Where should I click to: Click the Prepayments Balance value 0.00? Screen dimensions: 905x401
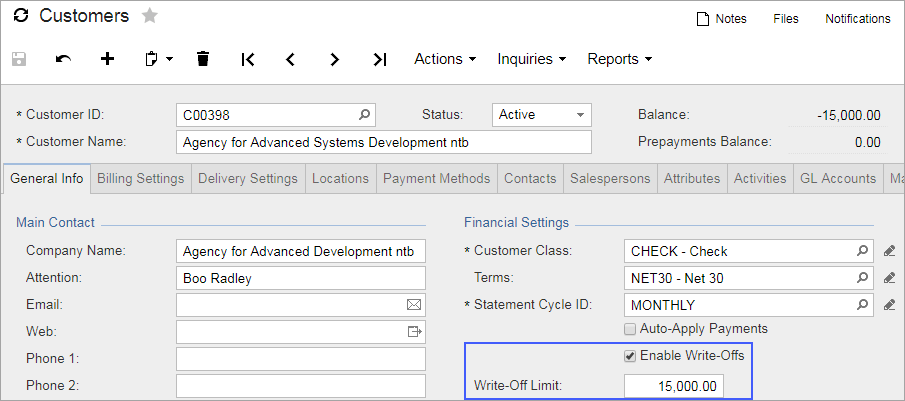[867, 143]
